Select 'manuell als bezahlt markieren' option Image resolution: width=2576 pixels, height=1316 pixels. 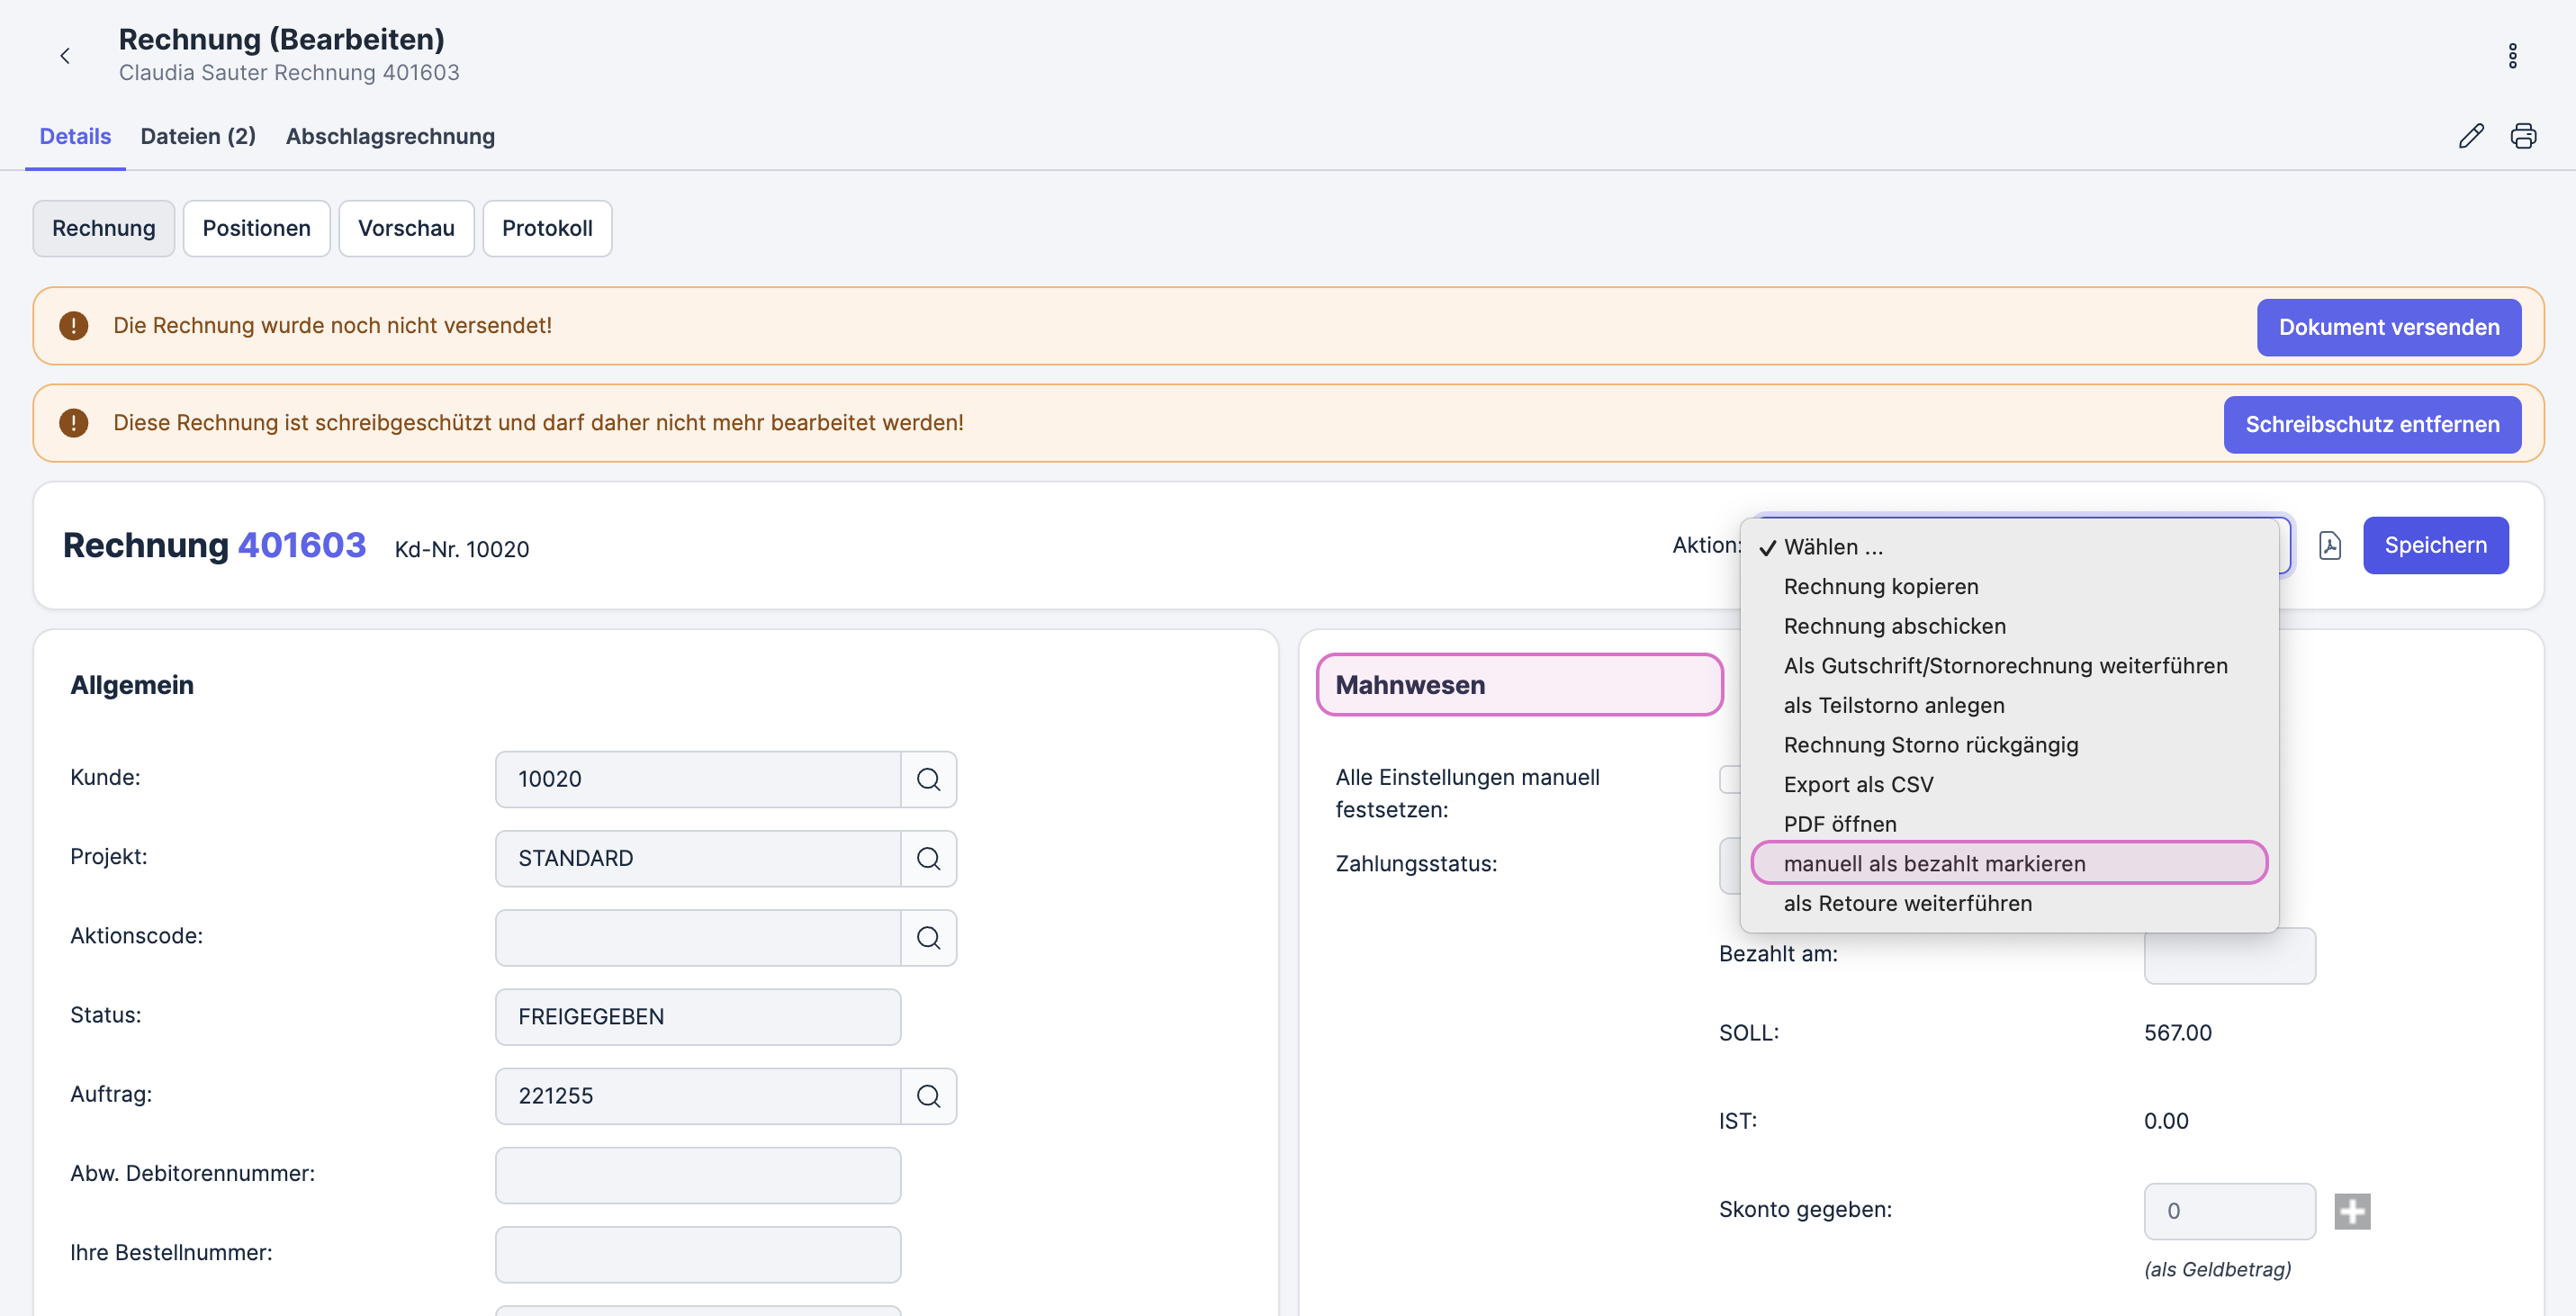1934,863
